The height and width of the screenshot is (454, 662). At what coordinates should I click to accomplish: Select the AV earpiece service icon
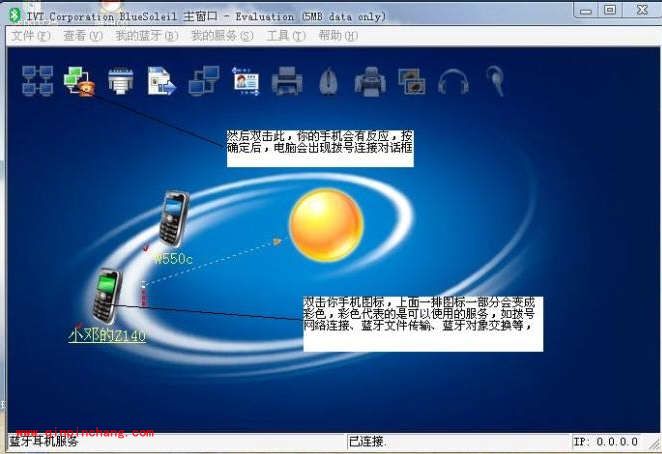(x=494, y=79)
